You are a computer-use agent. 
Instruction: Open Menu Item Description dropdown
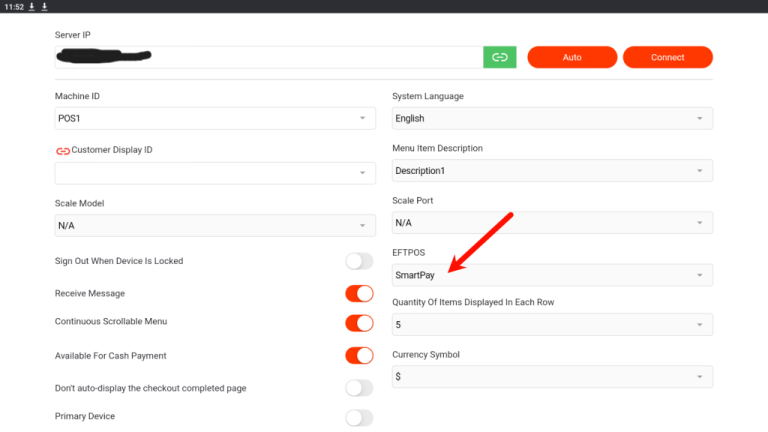(552, 170)
